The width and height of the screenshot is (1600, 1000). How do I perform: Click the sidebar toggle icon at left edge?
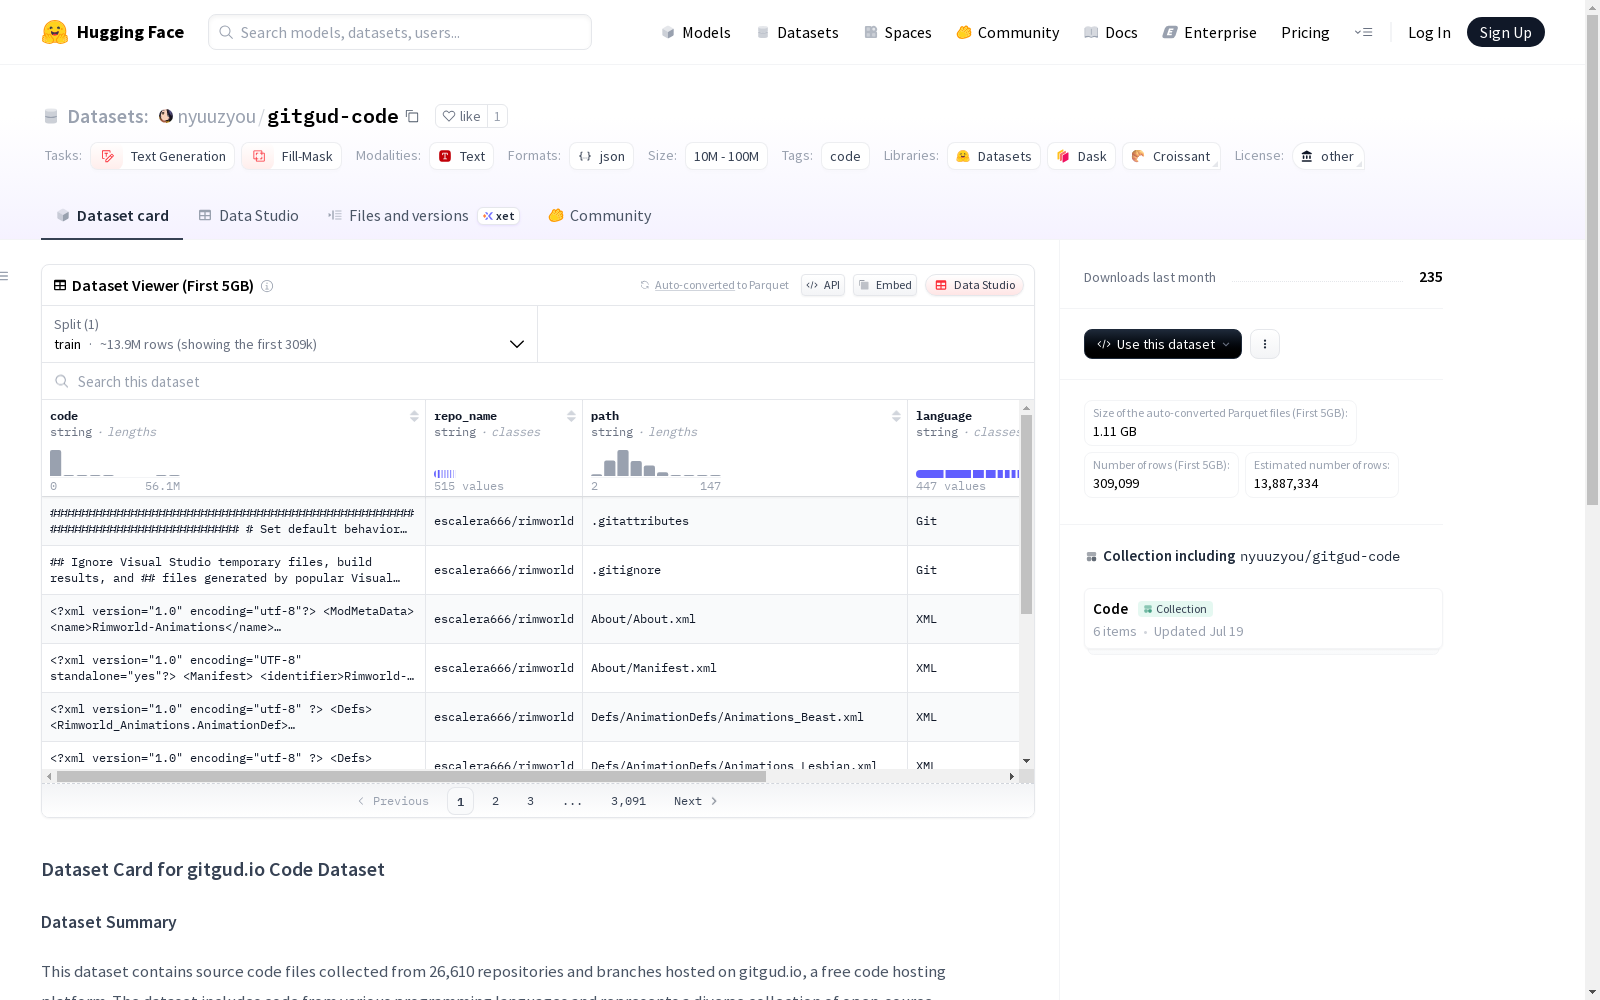5,276
